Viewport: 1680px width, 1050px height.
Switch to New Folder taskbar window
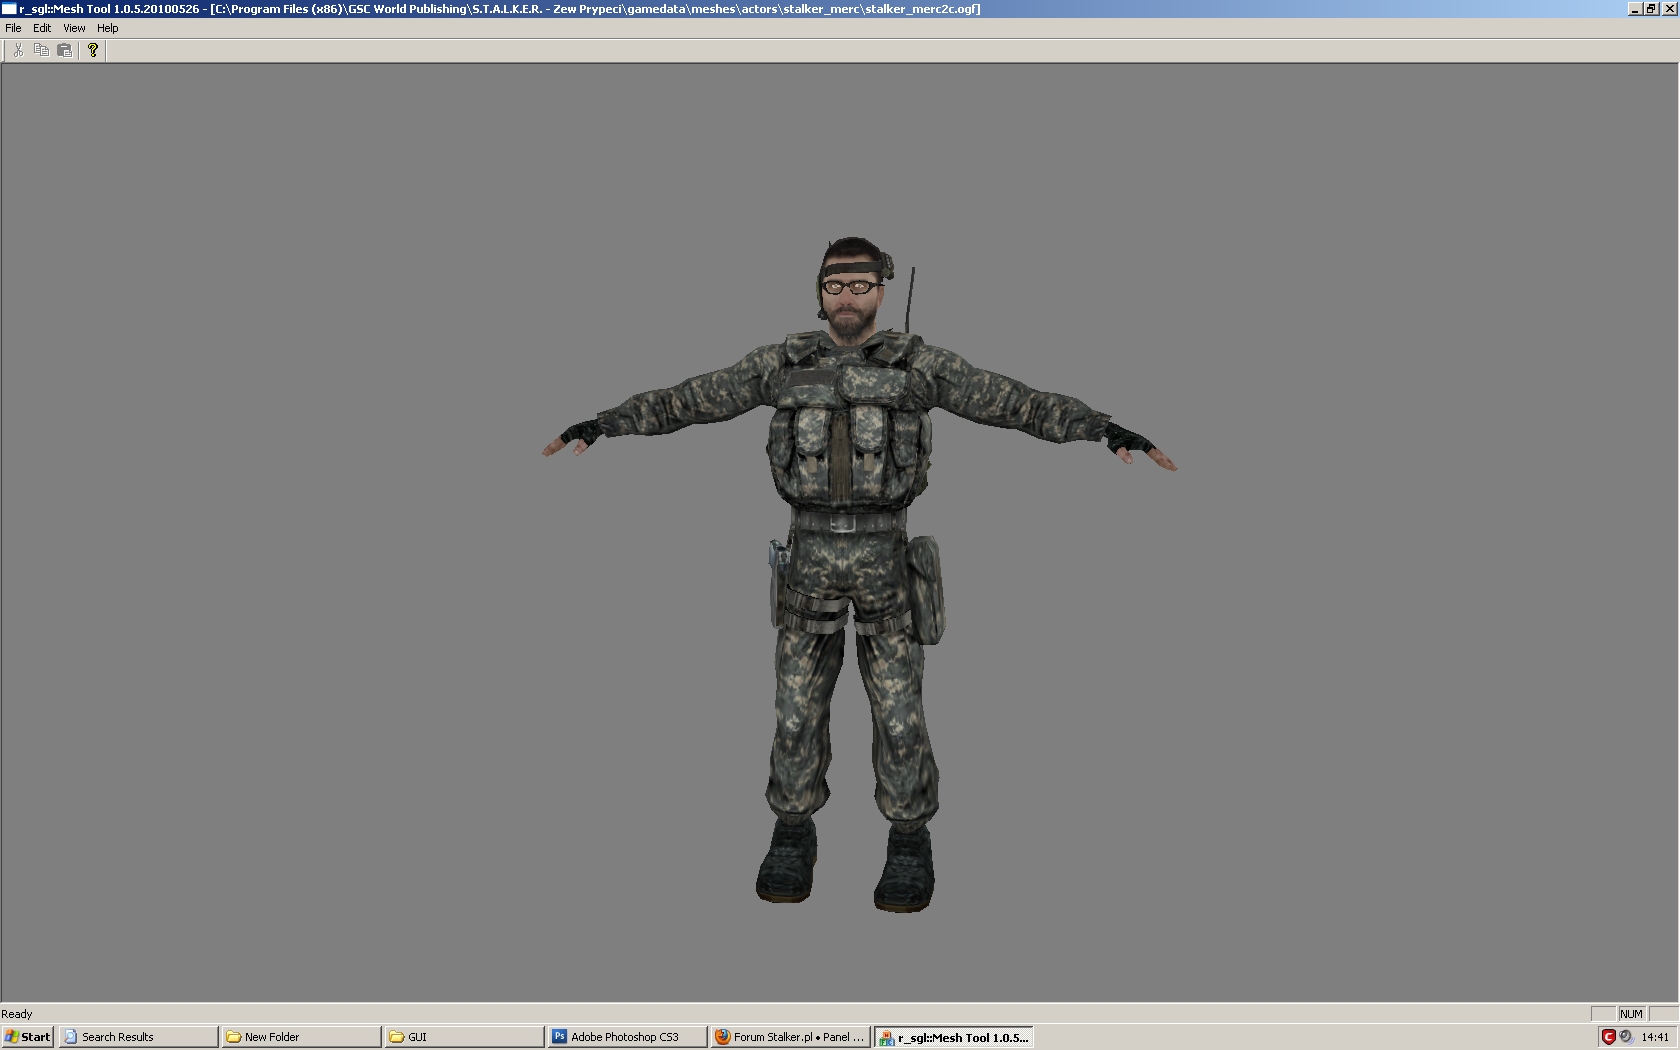[301, 1037]
